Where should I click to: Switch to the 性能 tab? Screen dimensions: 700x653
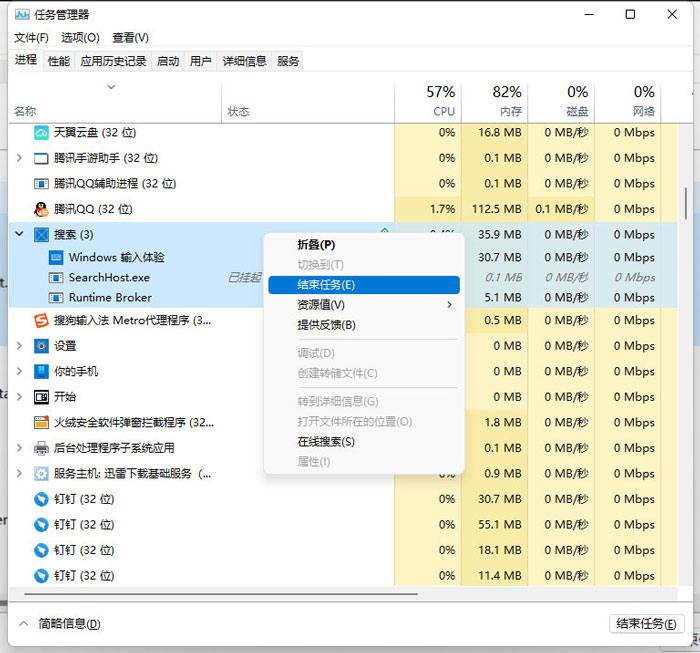[59, 61]
